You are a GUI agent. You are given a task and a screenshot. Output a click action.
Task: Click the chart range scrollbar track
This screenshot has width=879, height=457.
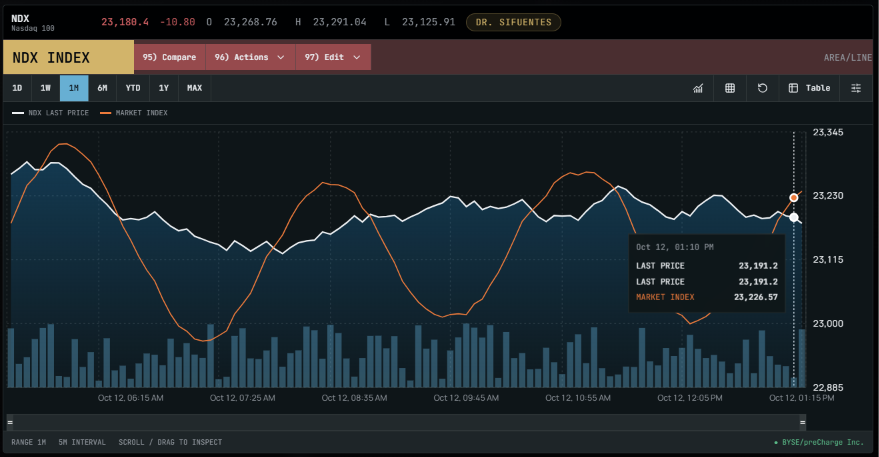click(406, 422)
